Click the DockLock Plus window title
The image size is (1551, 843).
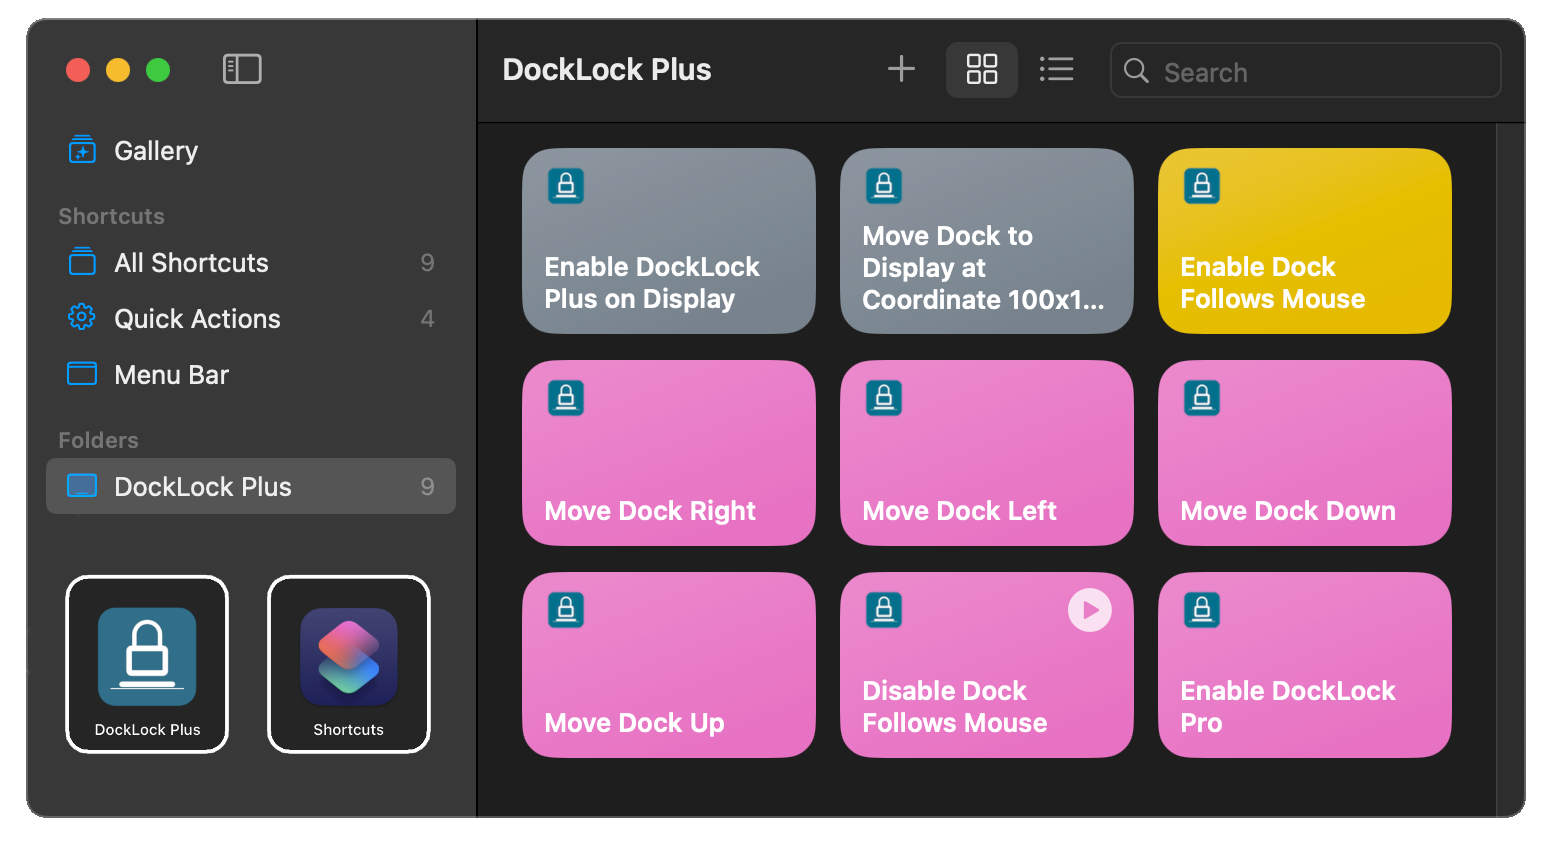[607, 70]
